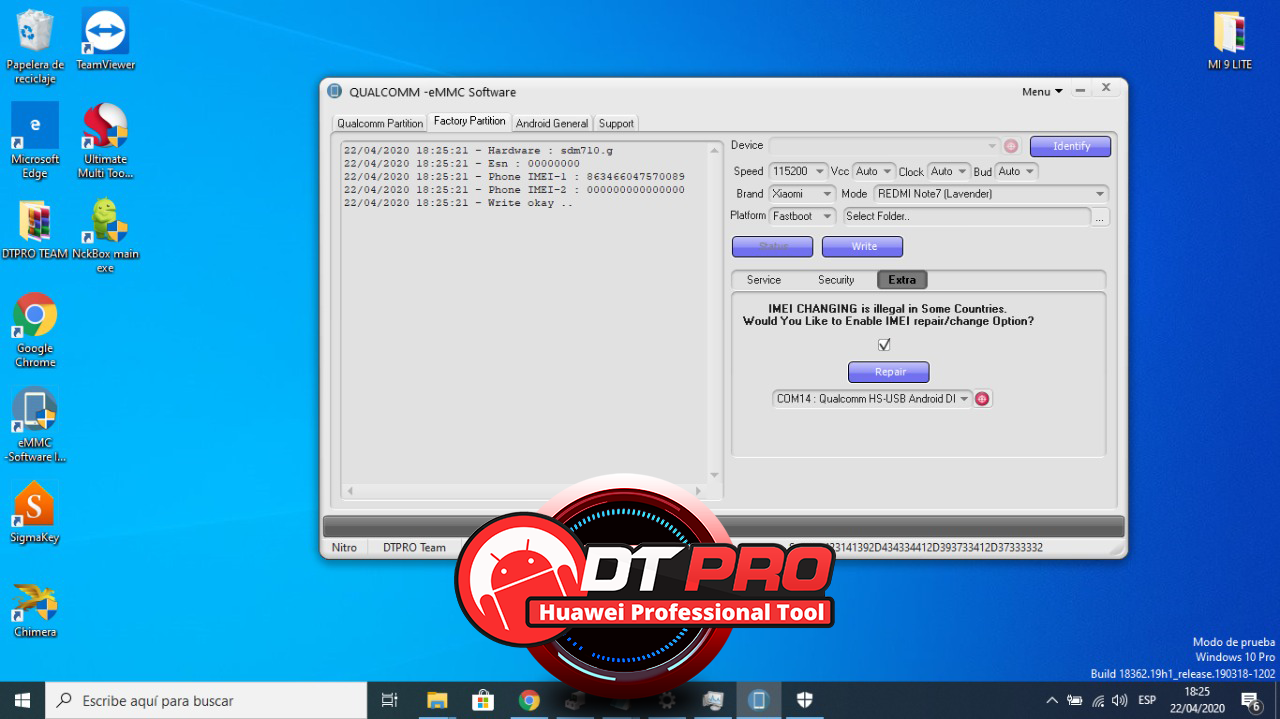Click the Nitro status bar entry
Screen dimensions: 1280x719
point(344,548)
